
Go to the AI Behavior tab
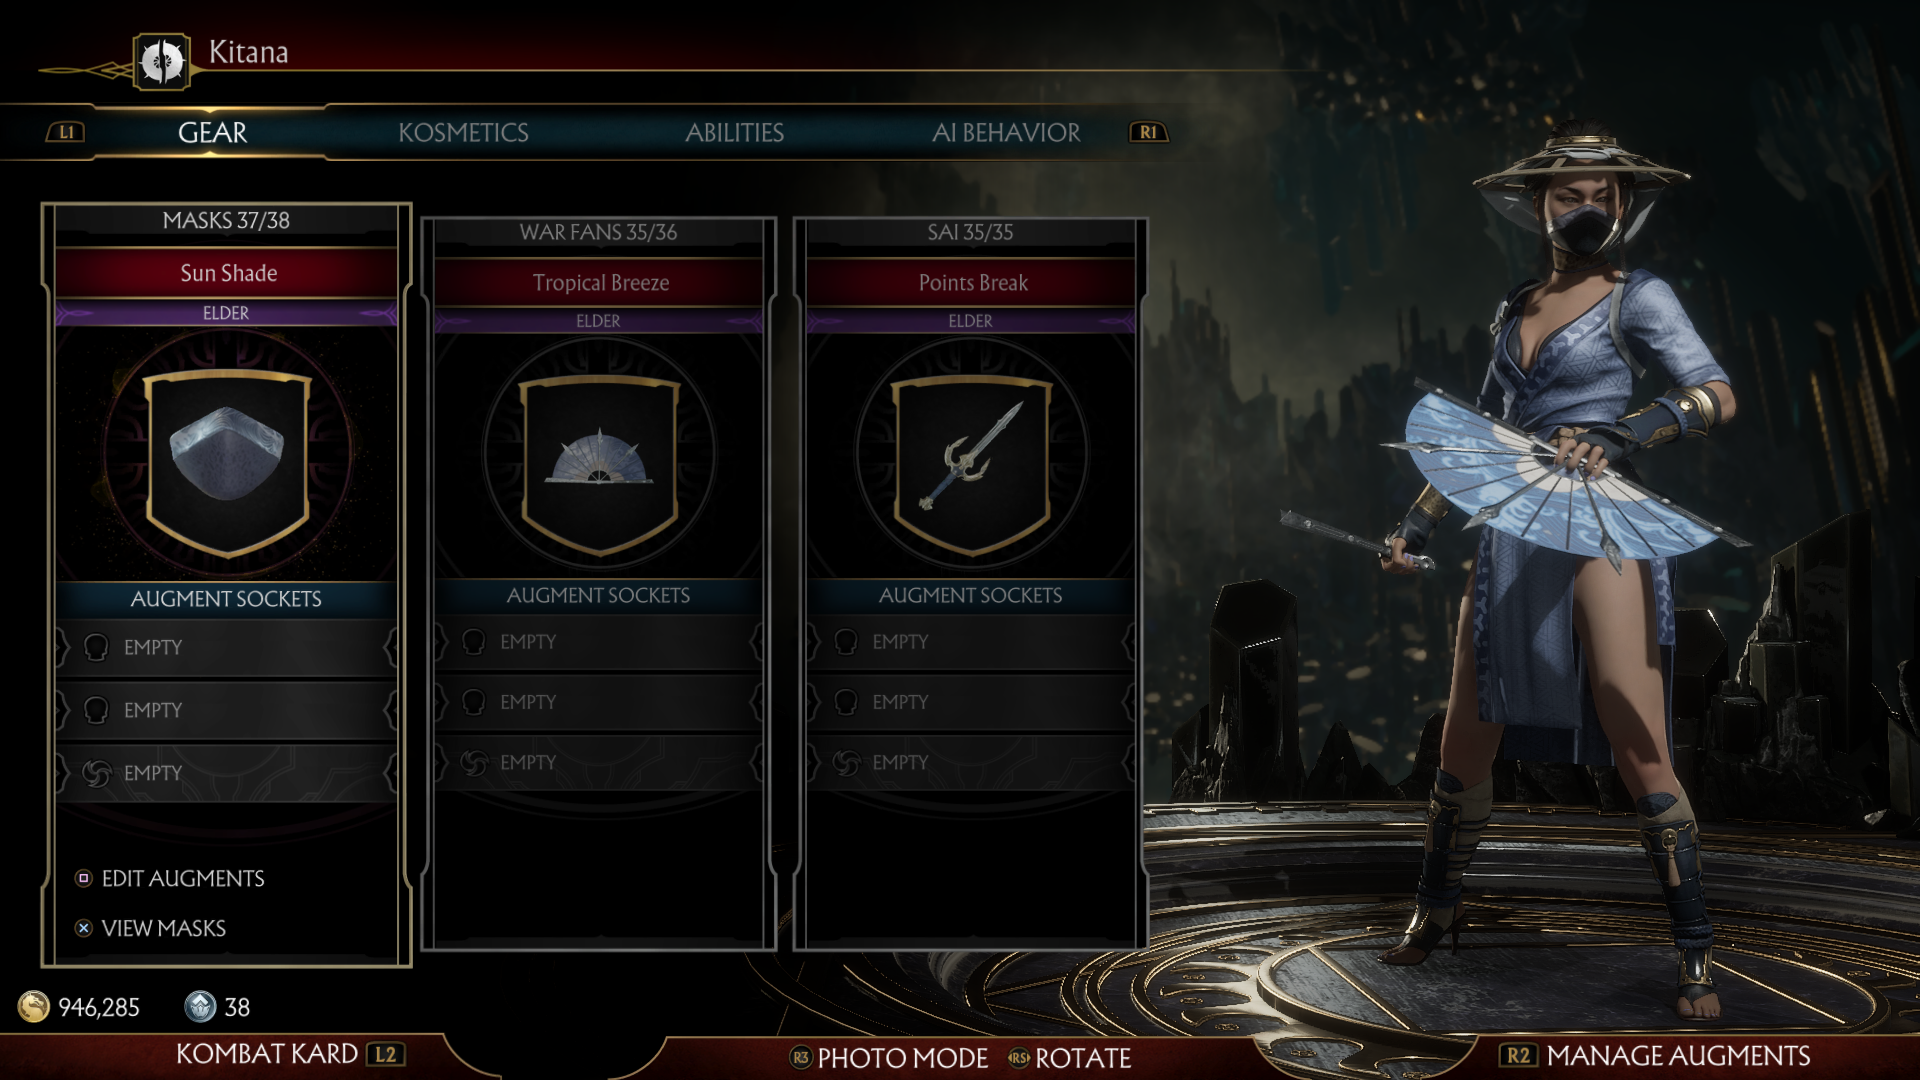[x=1006, y=132]
